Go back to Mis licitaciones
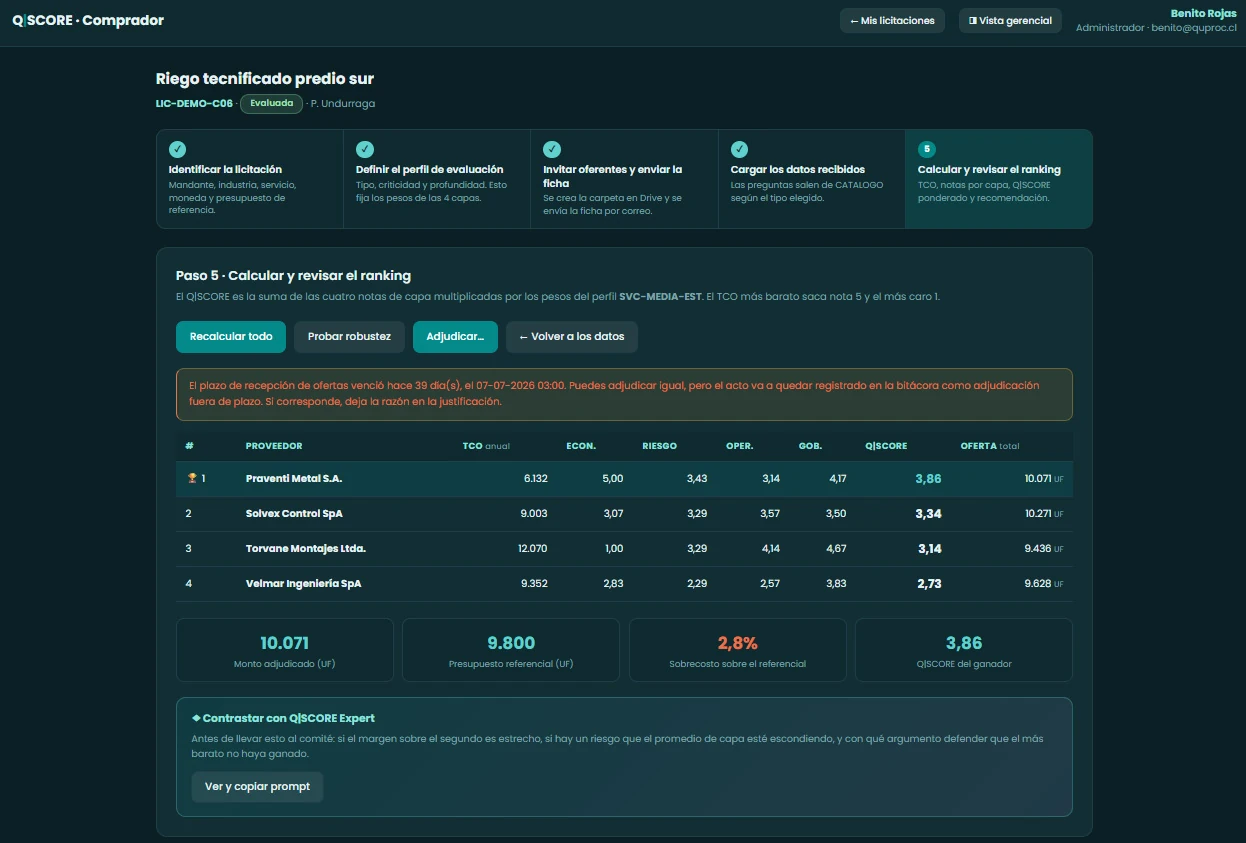Screen dimensions: 1246x843 point(892,21)
